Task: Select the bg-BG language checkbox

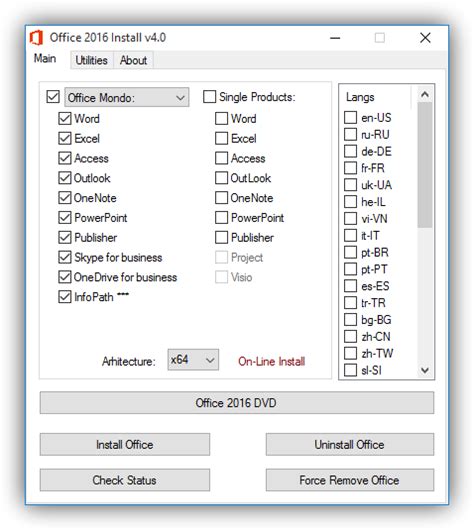Action: point(351,319)
